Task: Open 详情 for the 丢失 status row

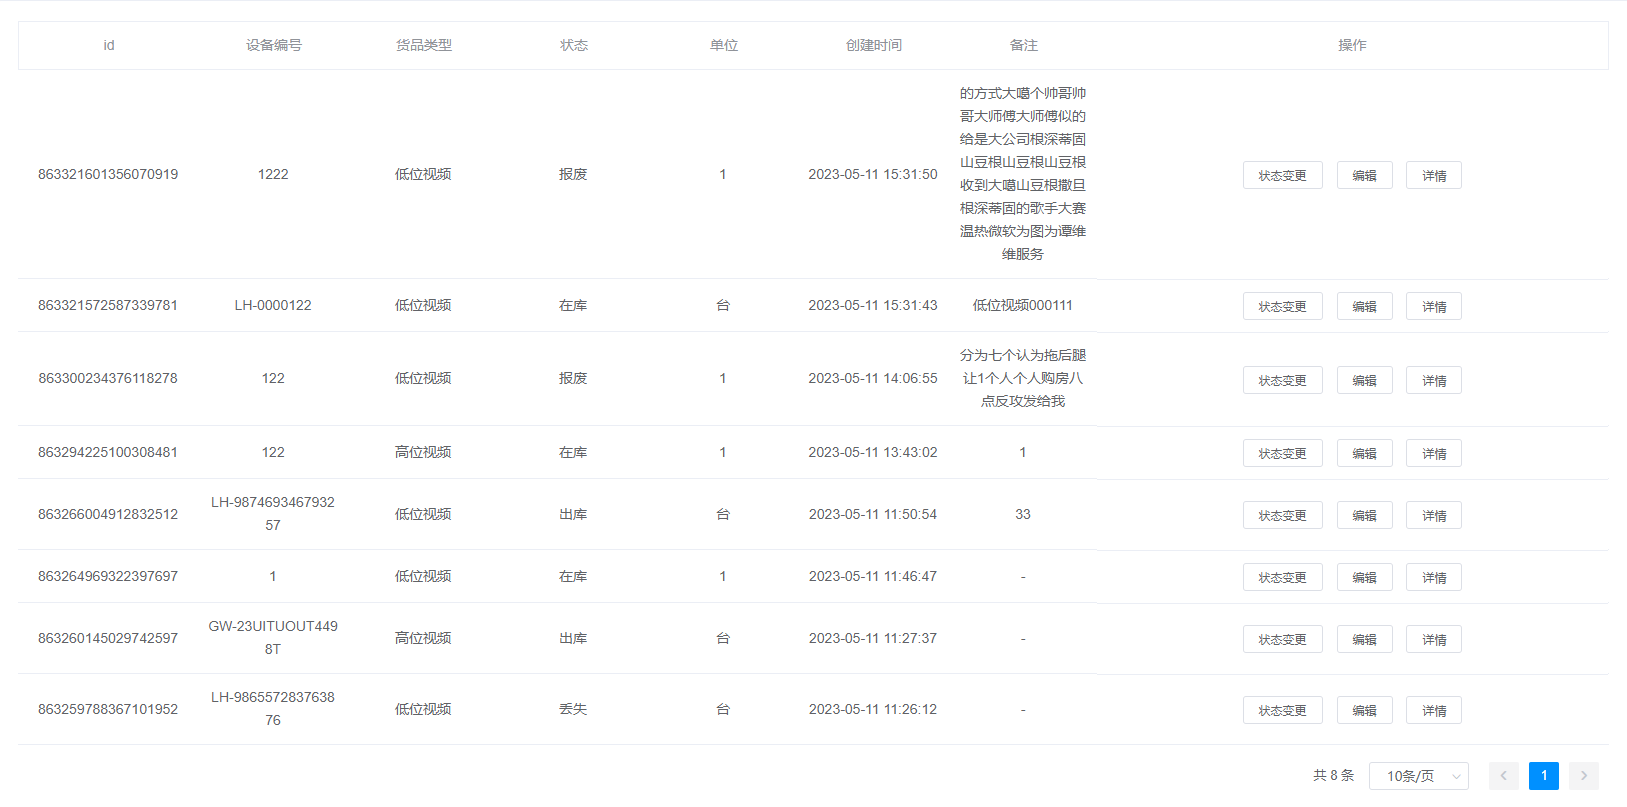Action: [1433, 710]
